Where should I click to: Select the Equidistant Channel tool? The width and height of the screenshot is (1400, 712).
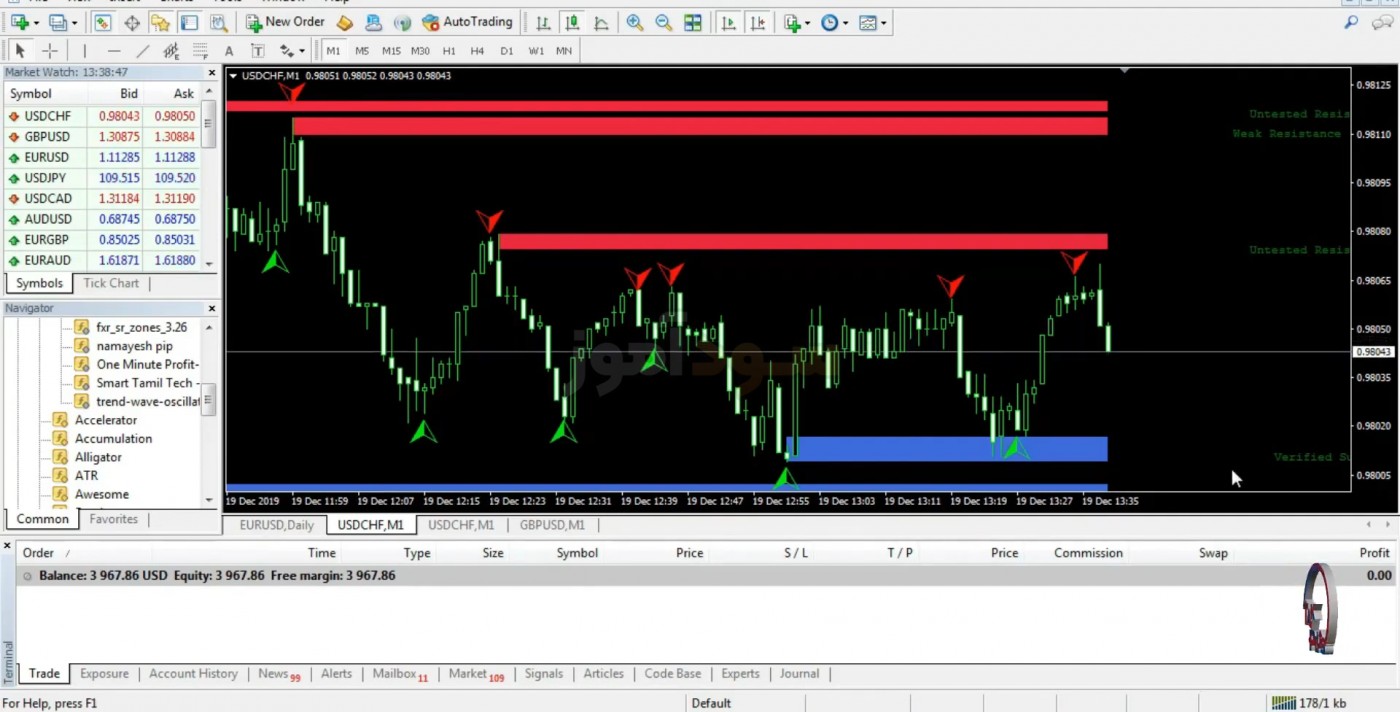coord(171,51)
